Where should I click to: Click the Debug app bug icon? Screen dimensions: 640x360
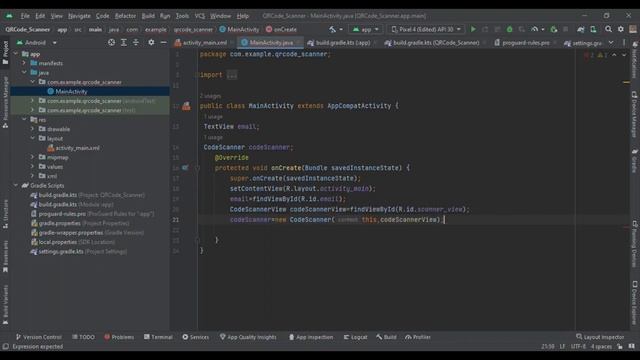click(509, 29)
